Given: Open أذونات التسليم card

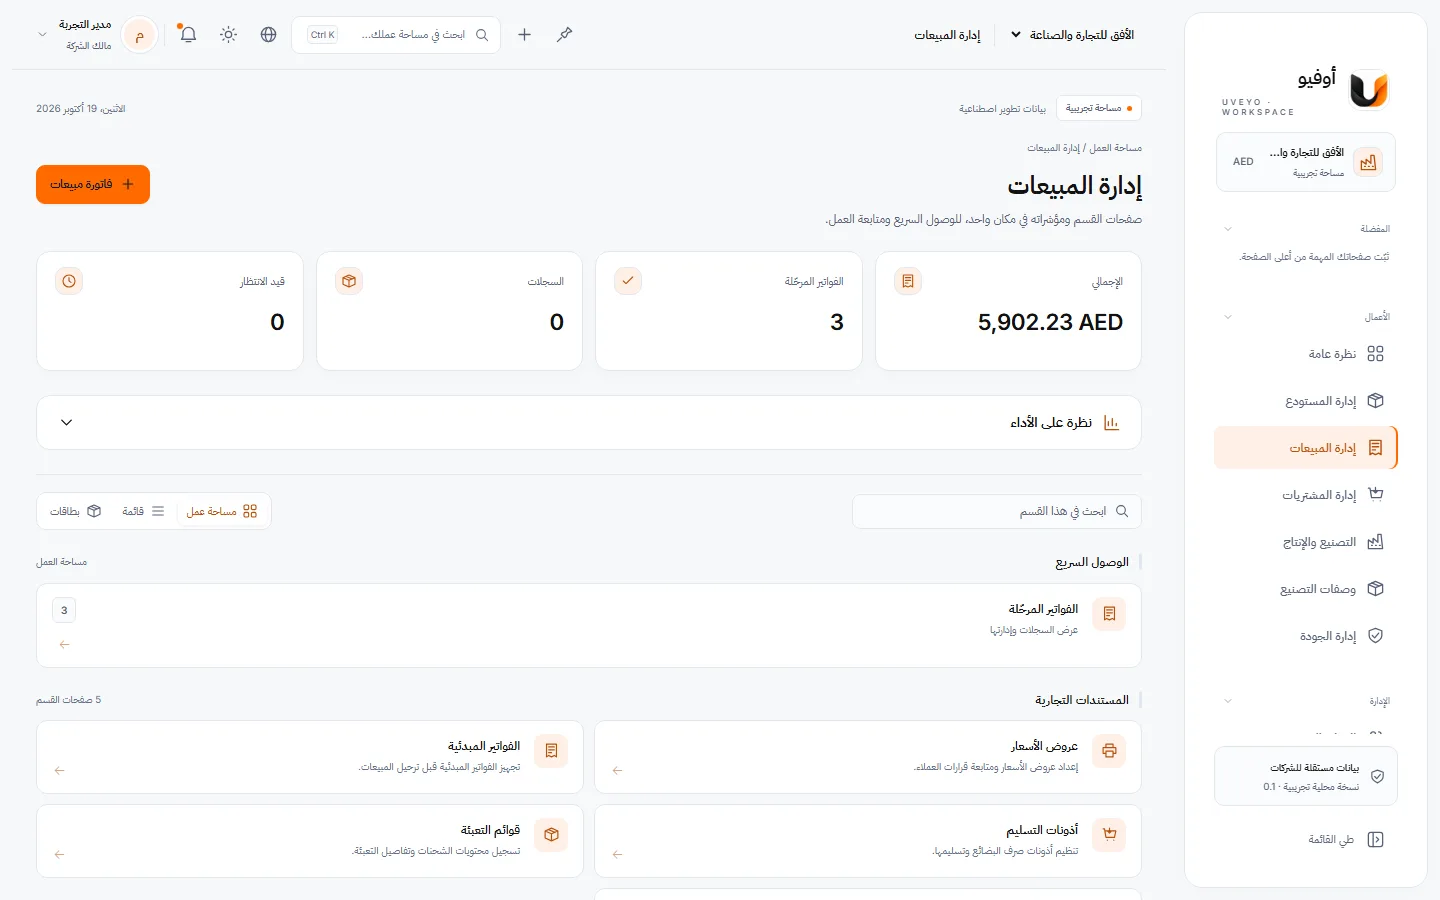Looking at the screenshot, I should pos(868,841).
